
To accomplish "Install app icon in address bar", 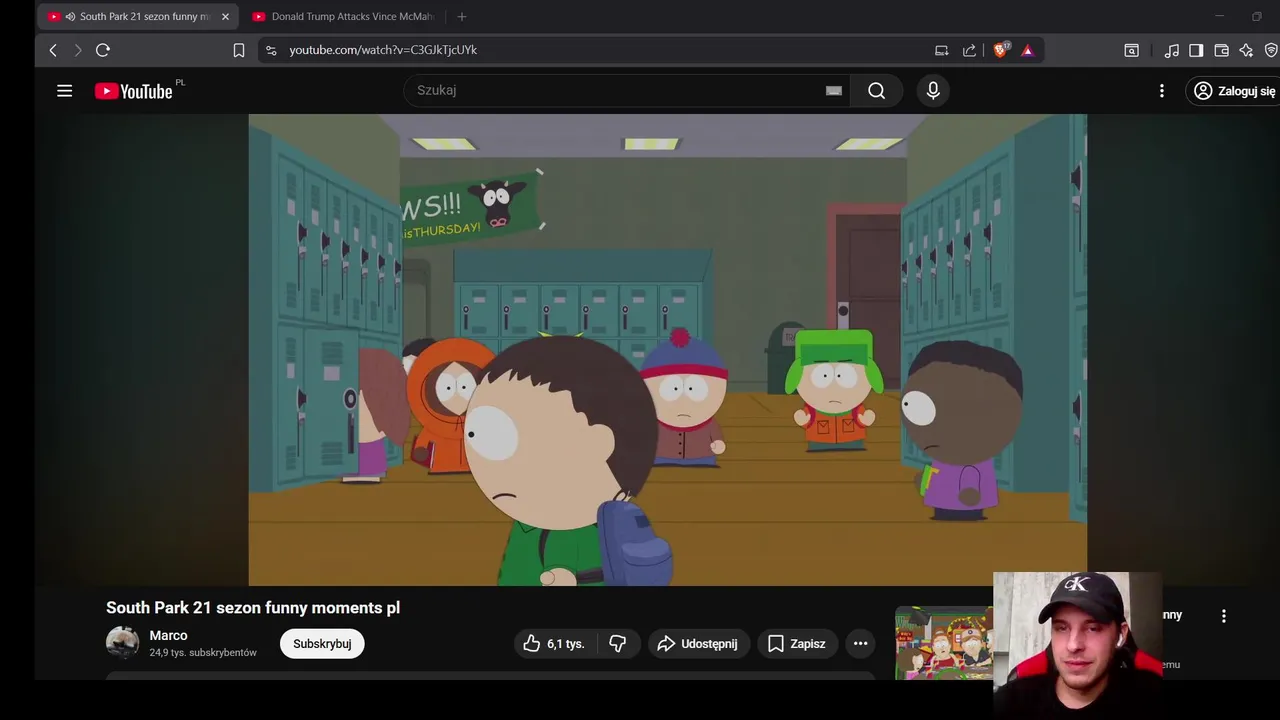I will (941, 50).
